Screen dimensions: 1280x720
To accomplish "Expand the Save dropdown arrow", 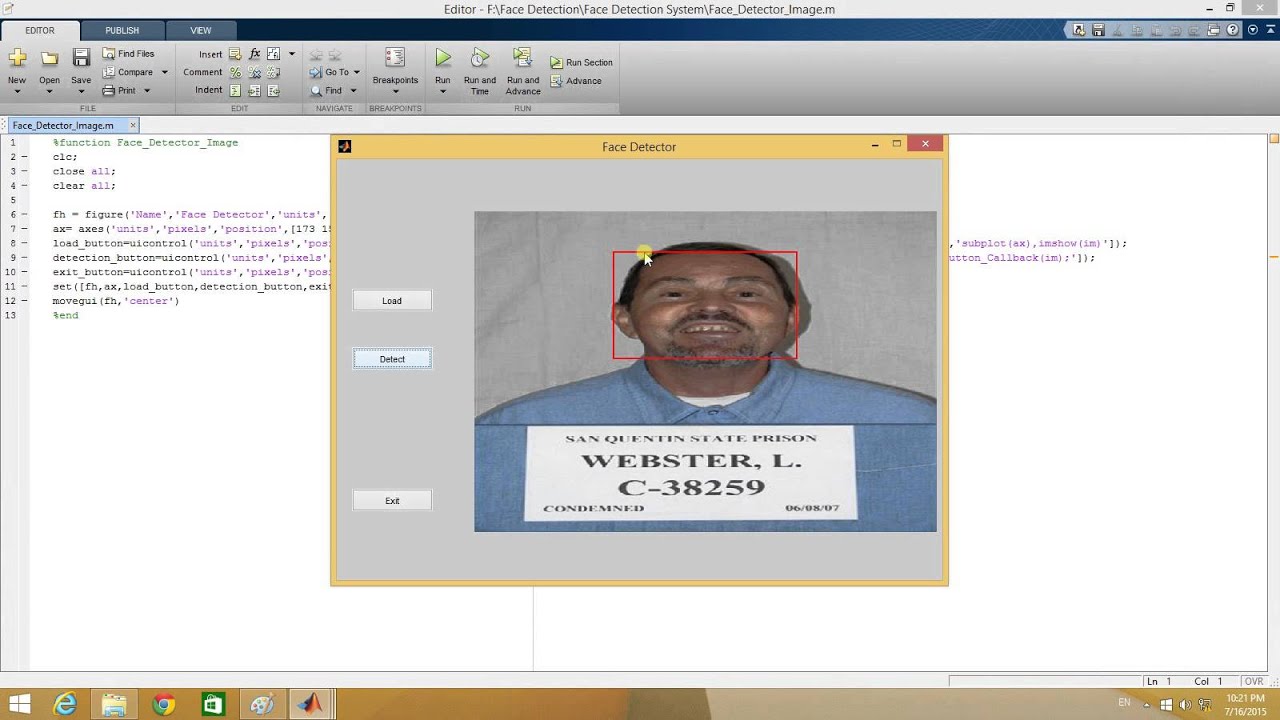I will click(x=81, y=92).
